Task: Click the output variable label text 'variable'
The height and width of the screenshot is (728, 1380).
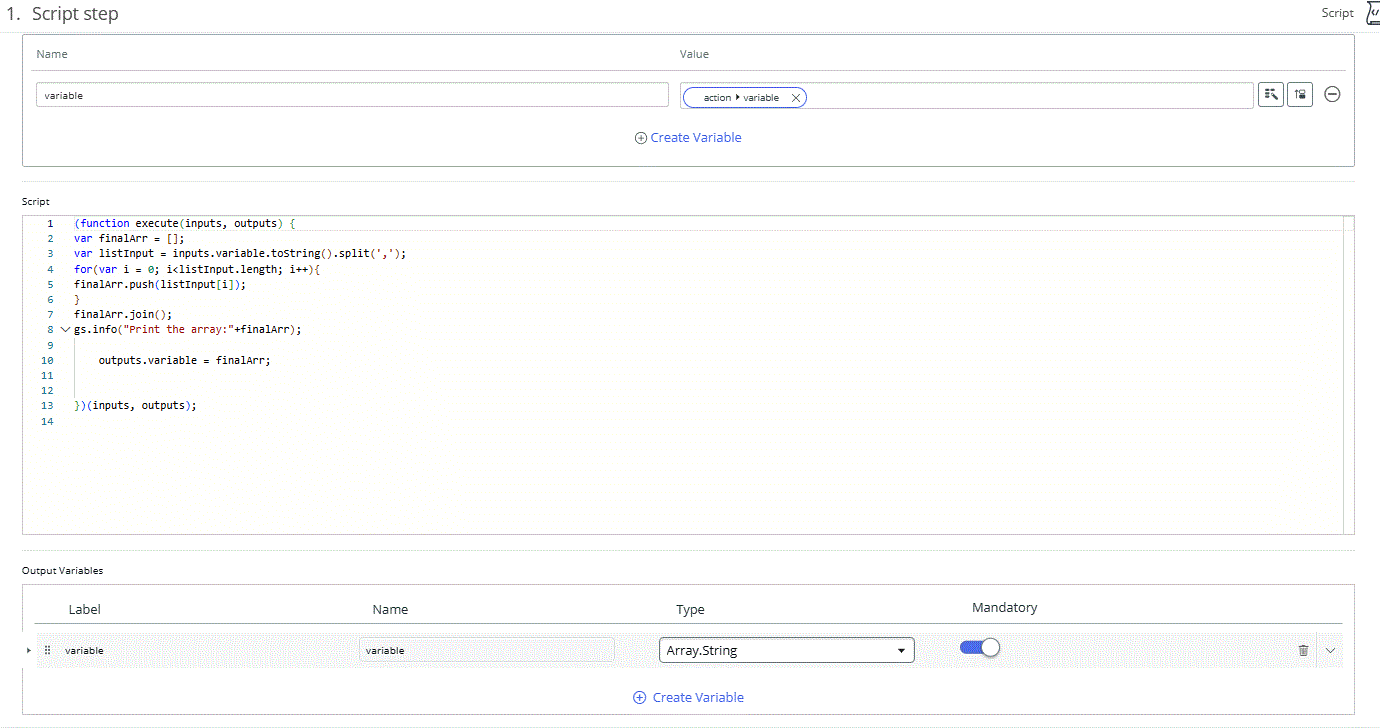Action: pos(84,650)
